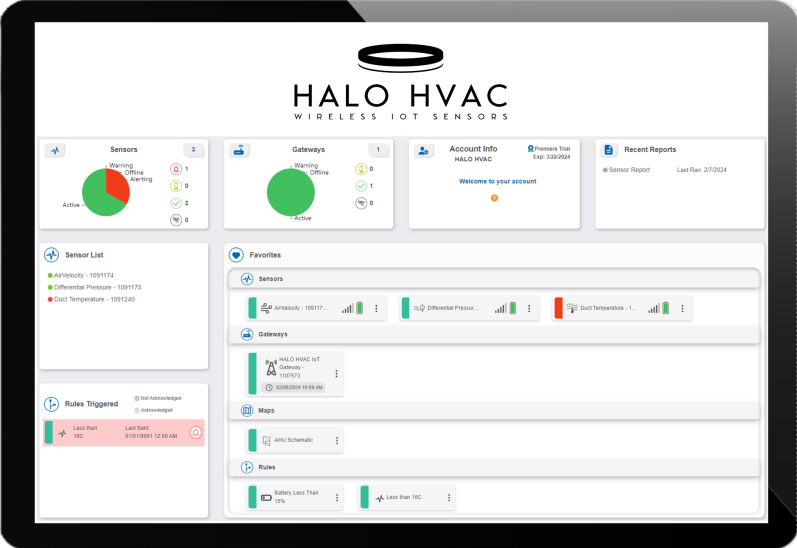Collapse the Rules favorites section

(x=494, y=467)
